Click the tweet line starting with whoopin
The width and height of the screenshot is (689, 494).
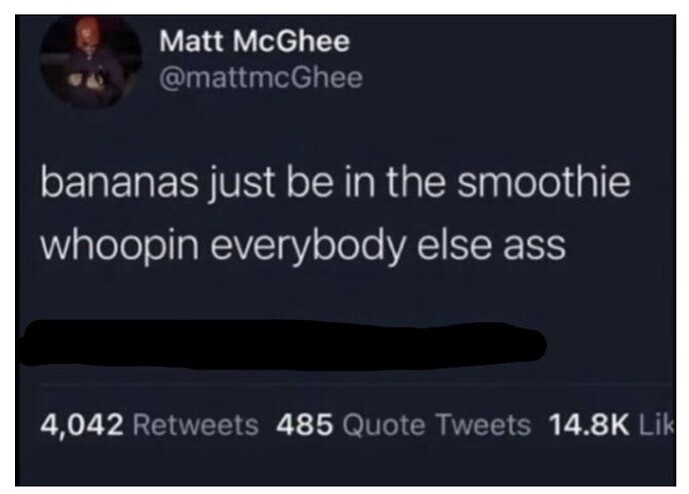[x=303, y=245]
